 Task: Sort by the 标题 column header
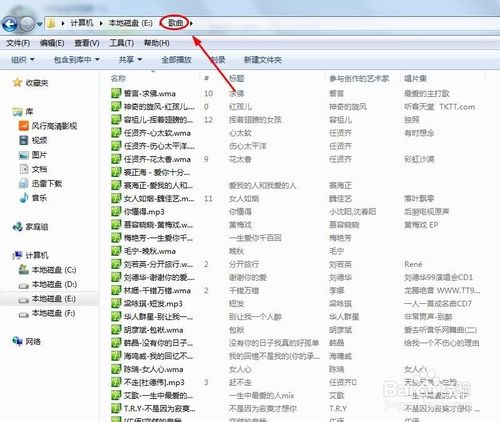237,78
